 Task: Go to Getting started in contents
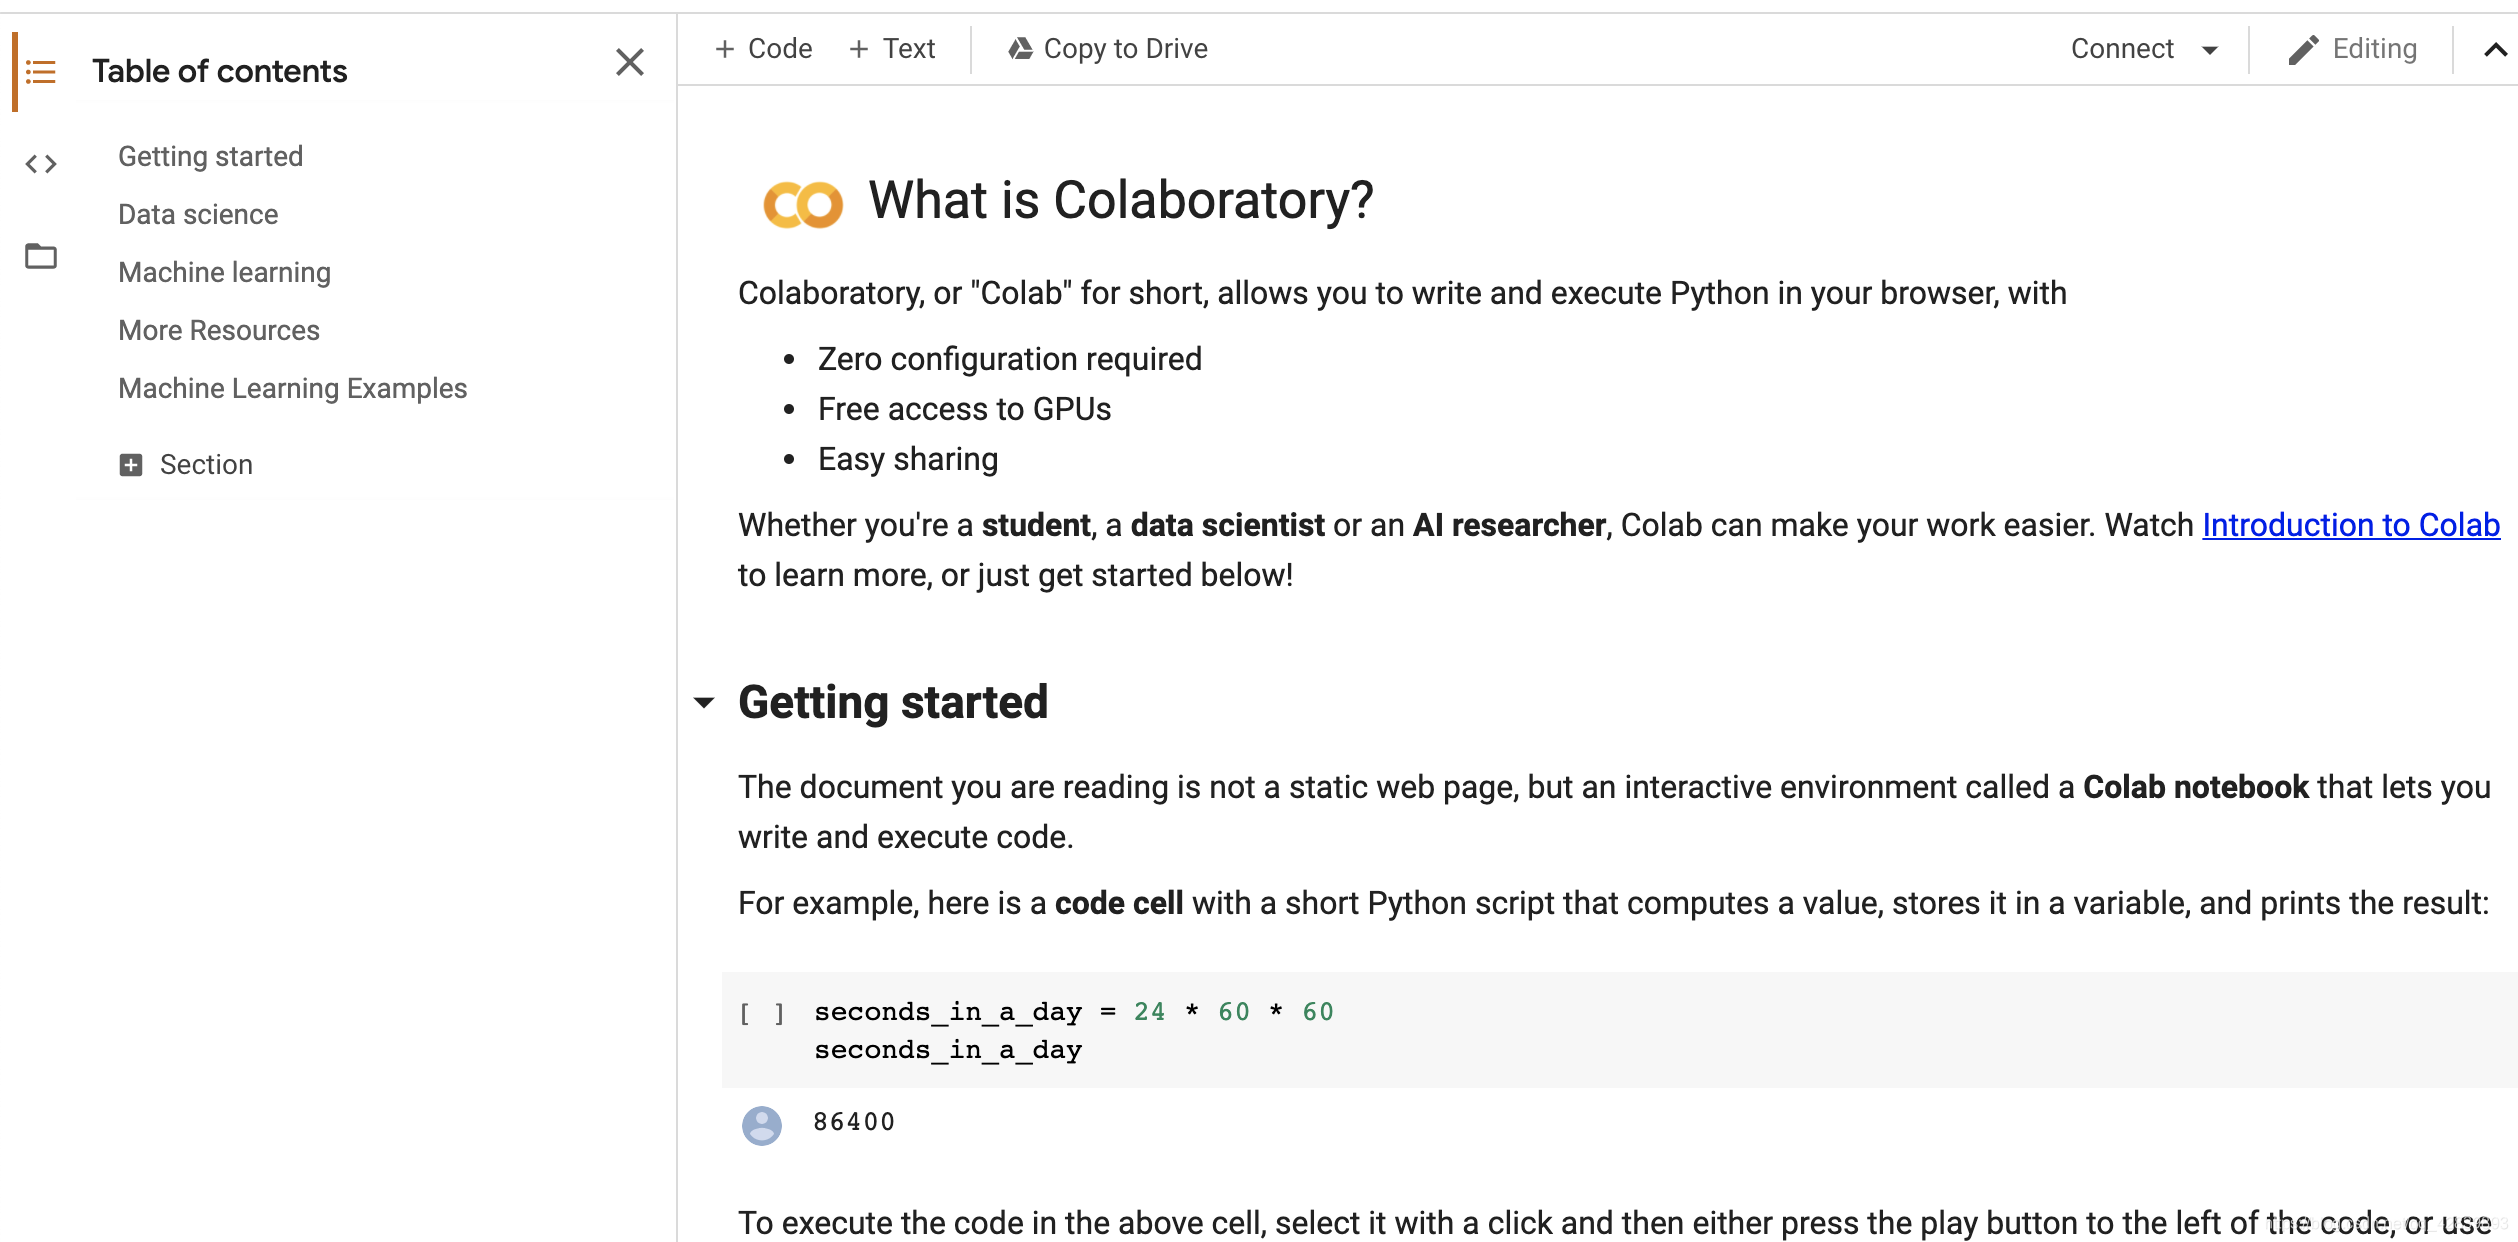210,156
